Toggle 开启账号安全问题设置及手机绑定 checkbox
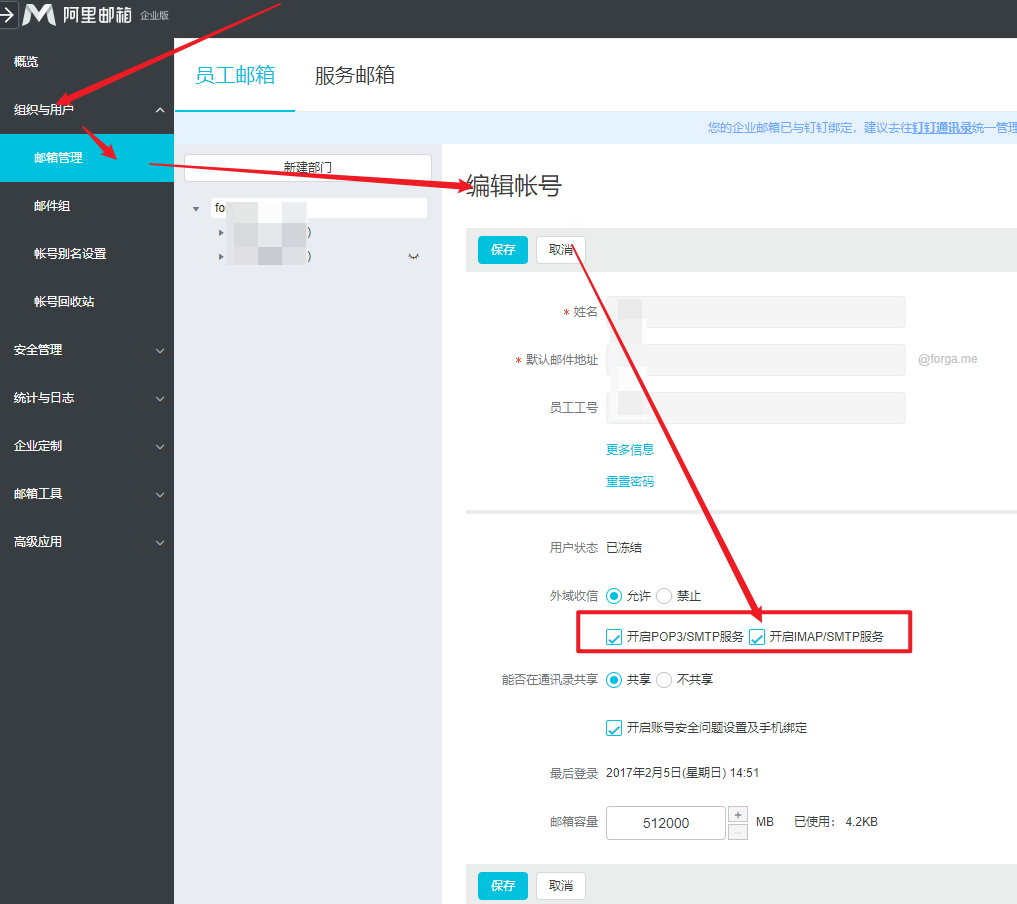 click(614, 728)
